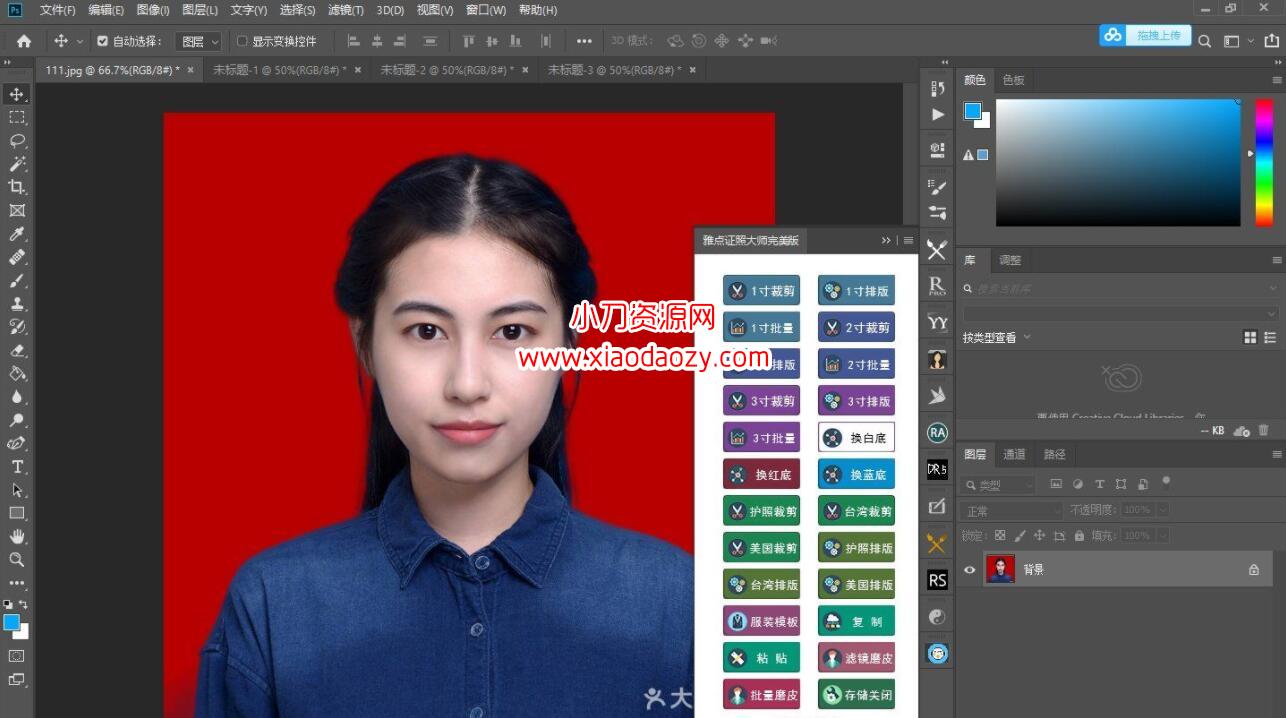Select the Hand tool

17,537
